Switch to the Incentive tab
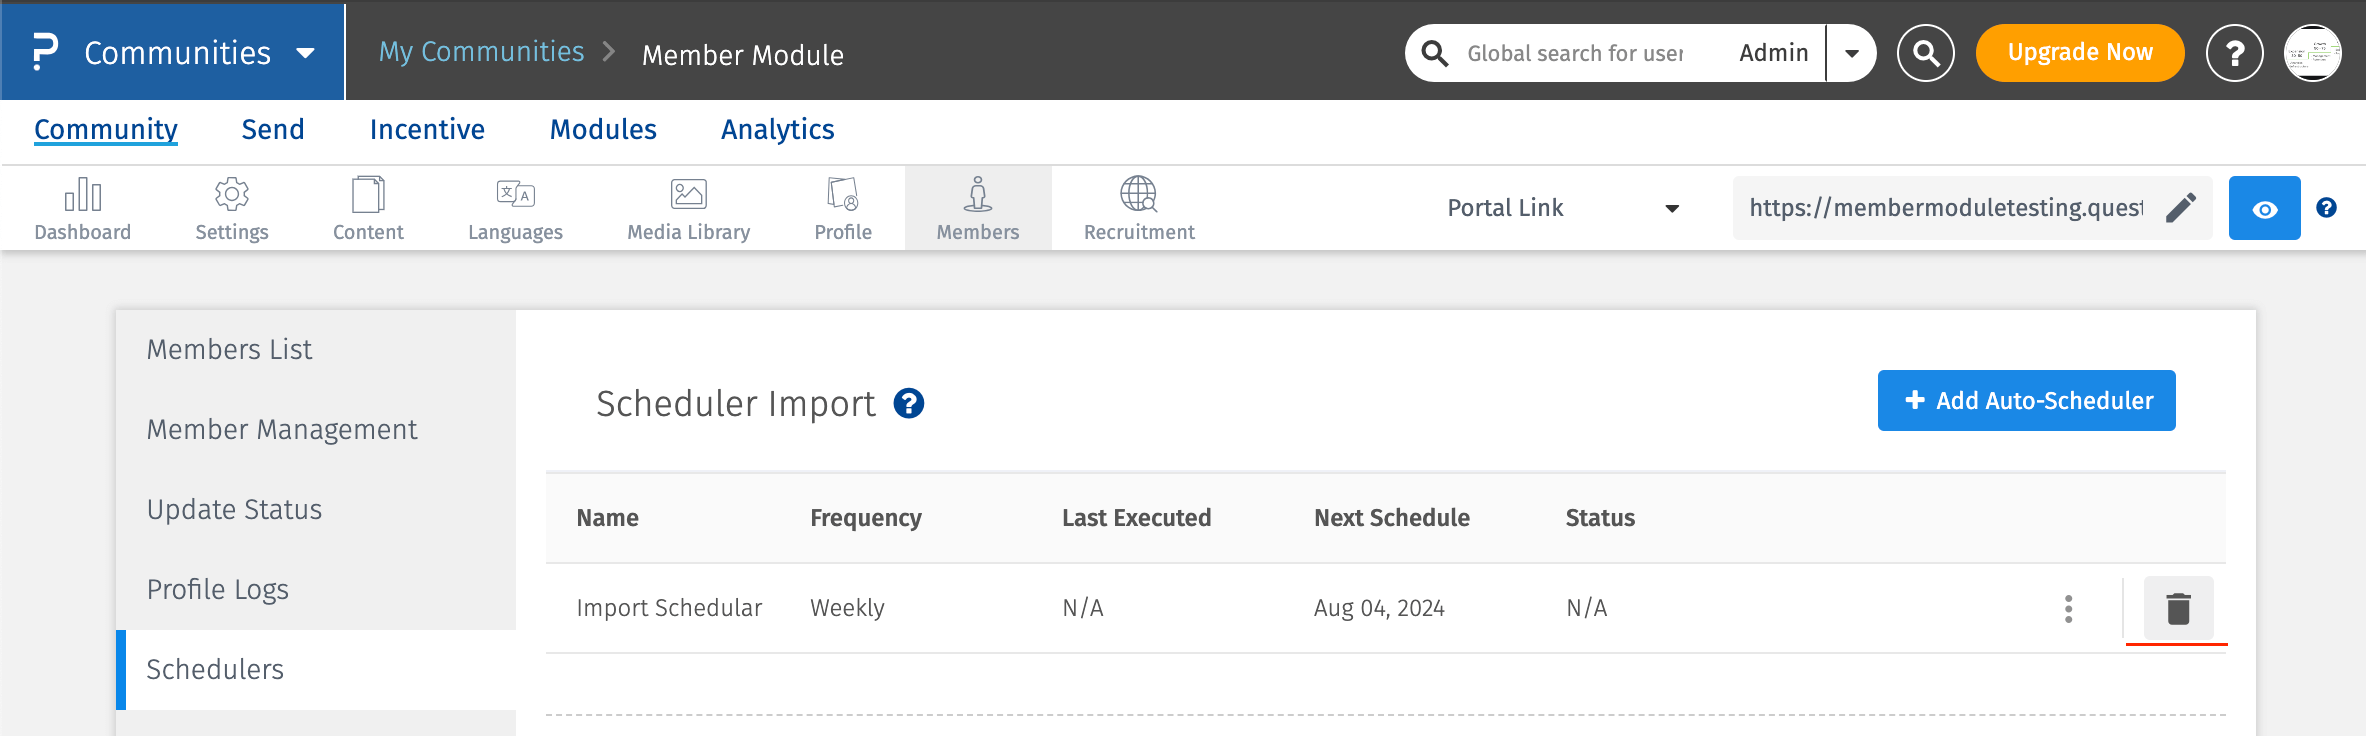This screenshot has width=2366, height=736. click(x=427, y=130)
